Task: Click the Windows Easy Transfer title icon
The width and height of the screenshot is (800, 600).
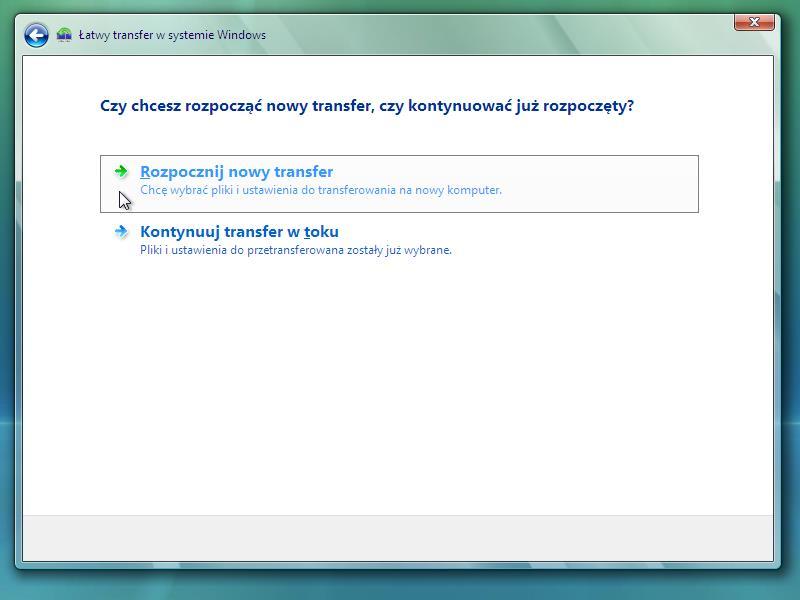Action: 64,35
